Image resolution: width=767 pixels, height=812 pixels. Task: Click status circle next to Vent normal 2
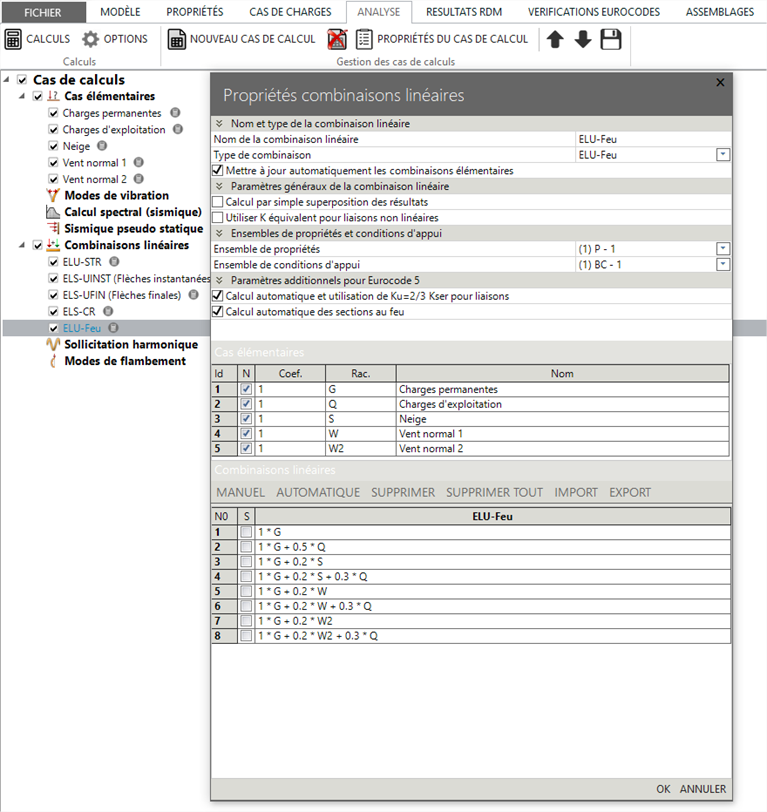[x=138, y=179]
